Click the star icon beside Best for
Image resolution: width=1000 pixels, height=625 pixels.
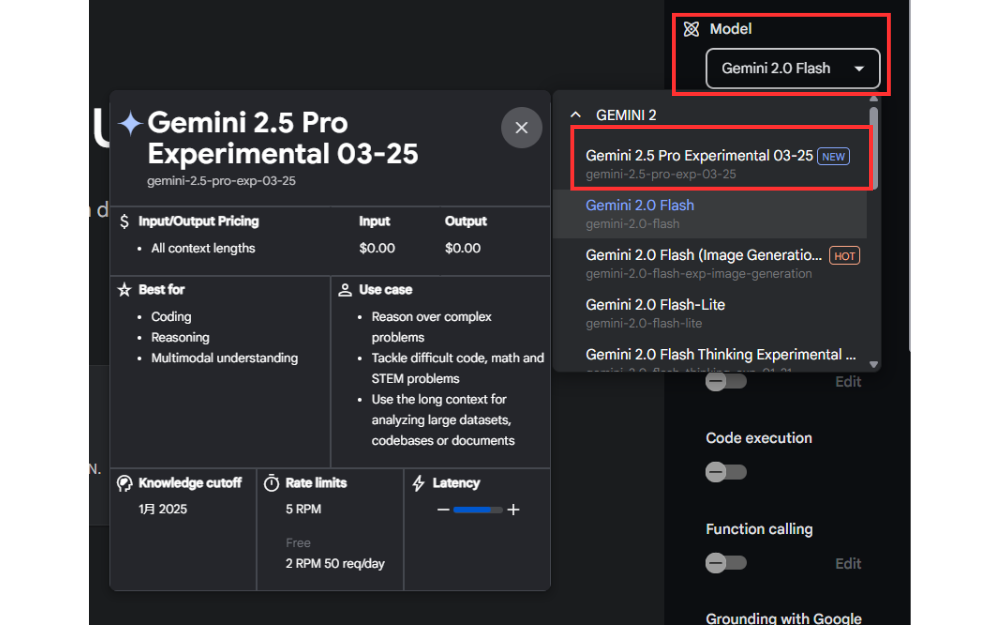coord(124,289)
